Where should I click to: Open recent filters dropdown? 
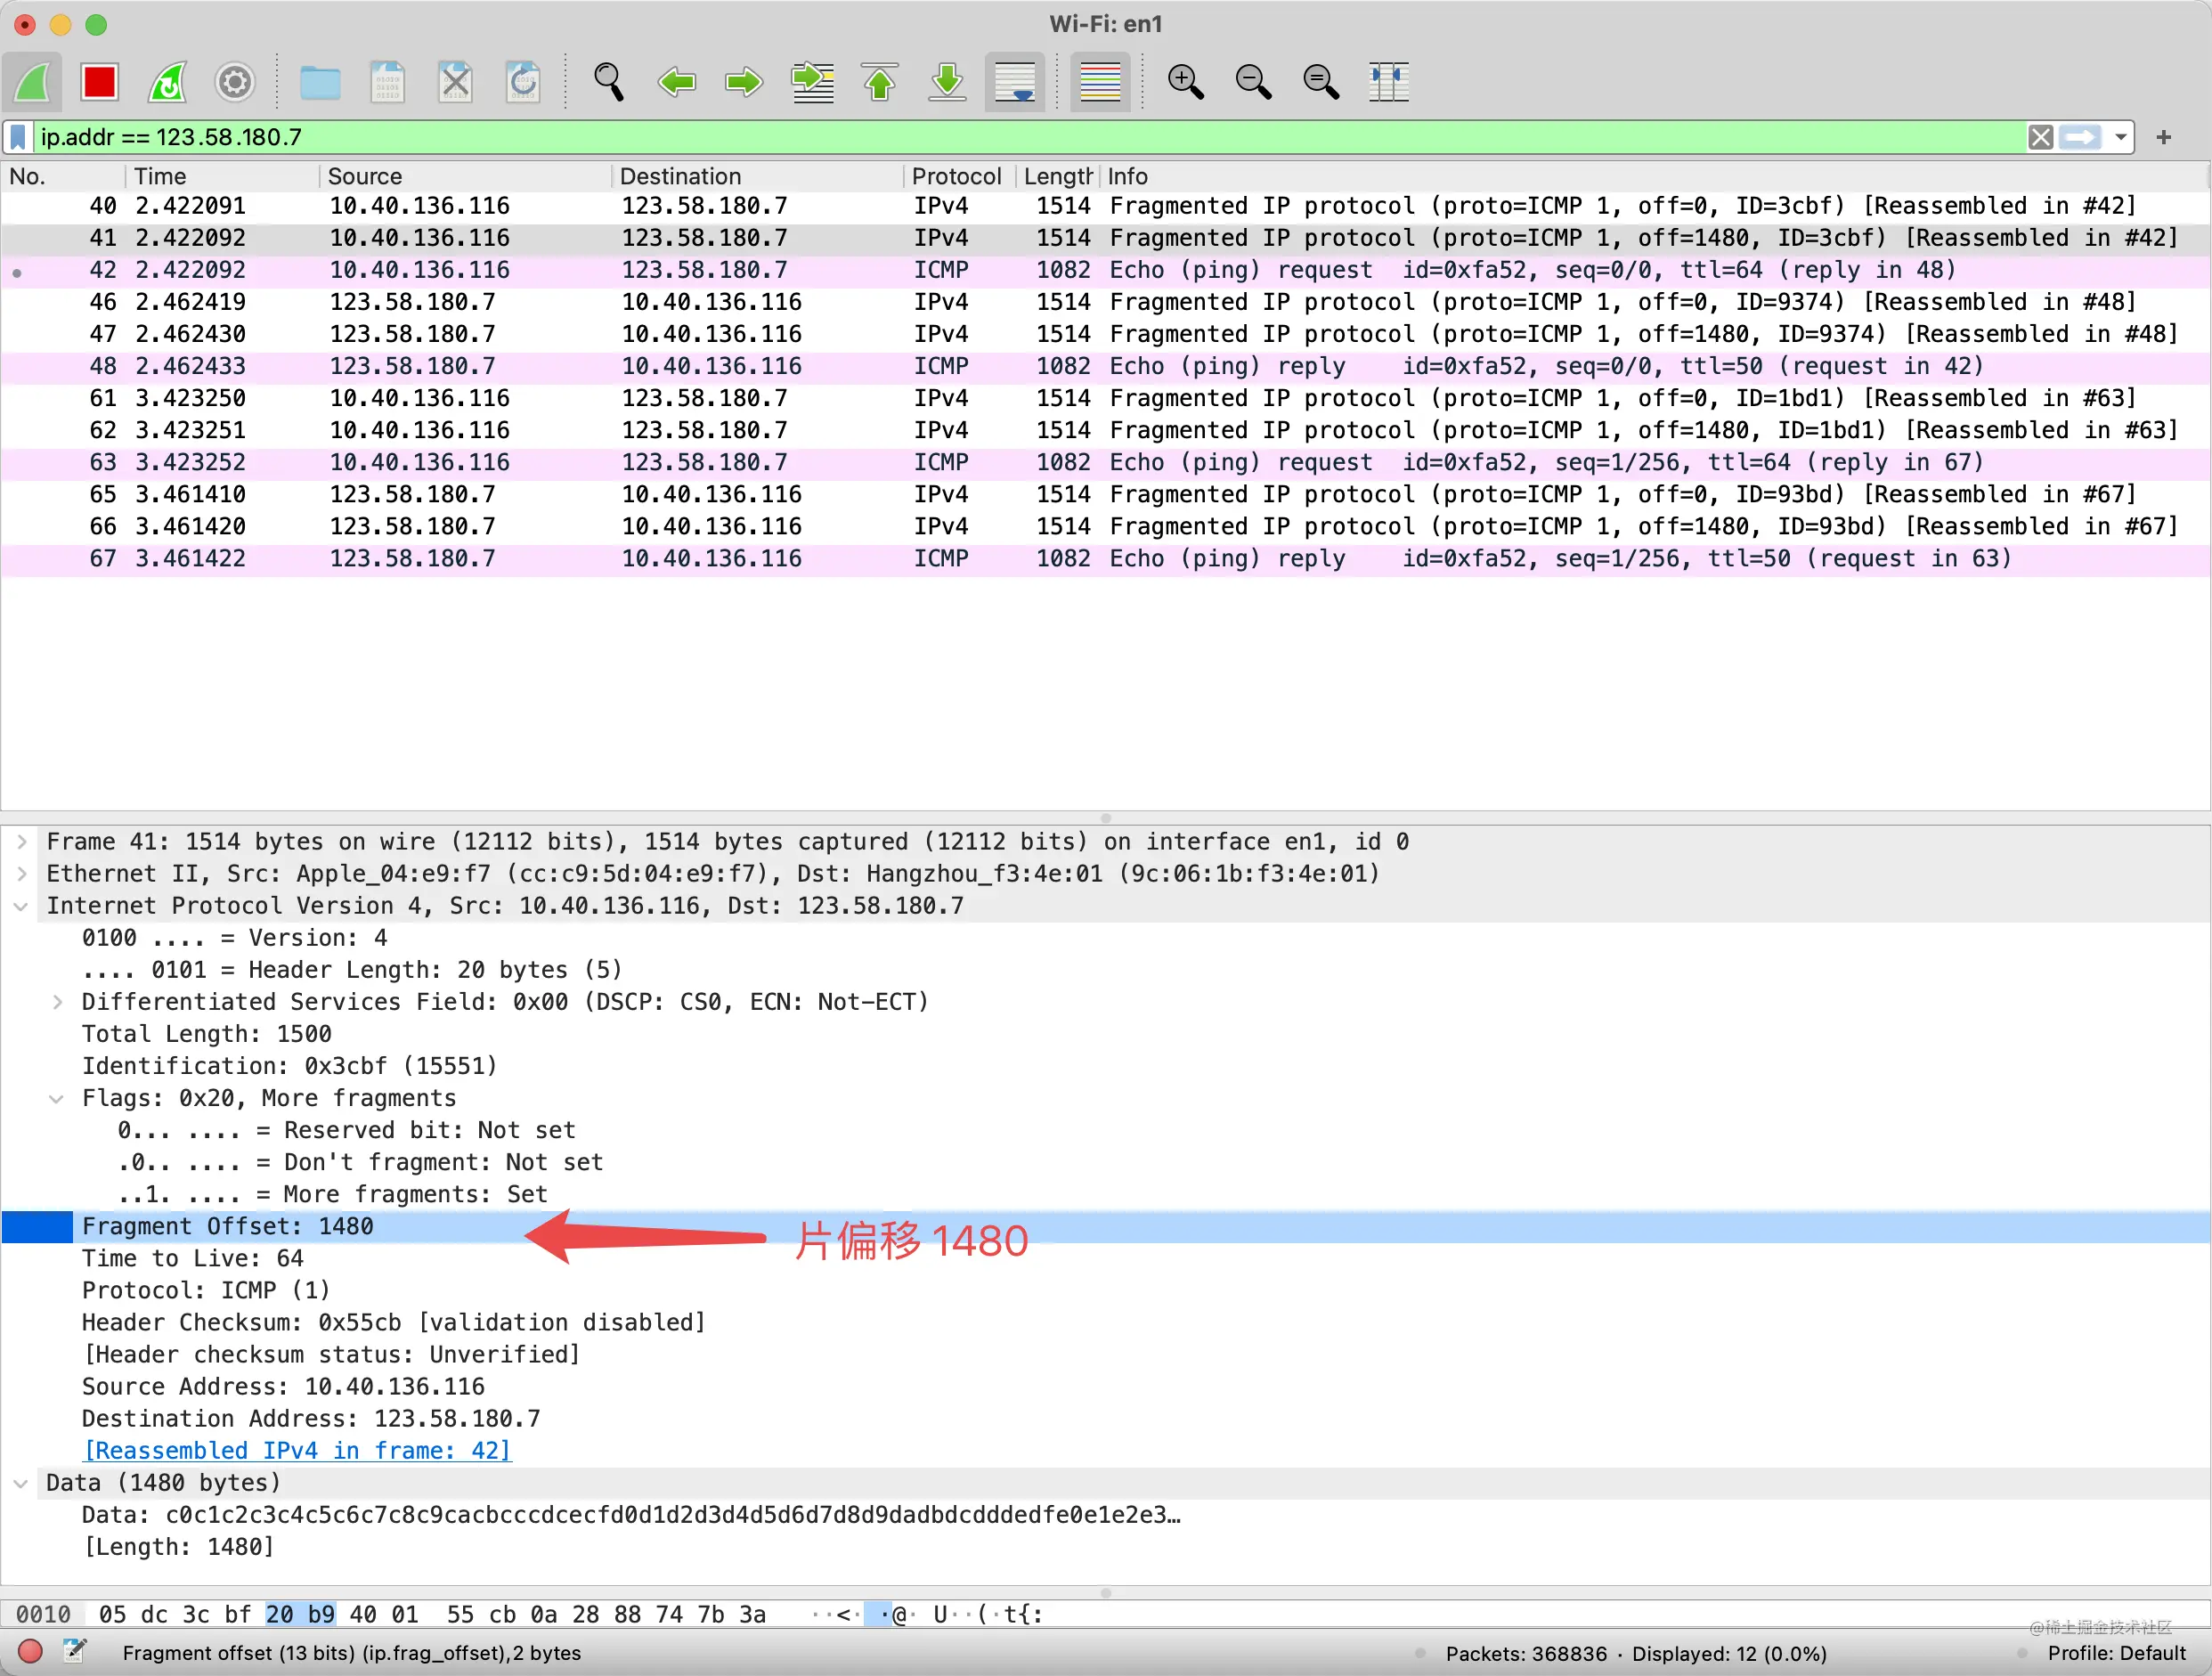click(2120, 137)
